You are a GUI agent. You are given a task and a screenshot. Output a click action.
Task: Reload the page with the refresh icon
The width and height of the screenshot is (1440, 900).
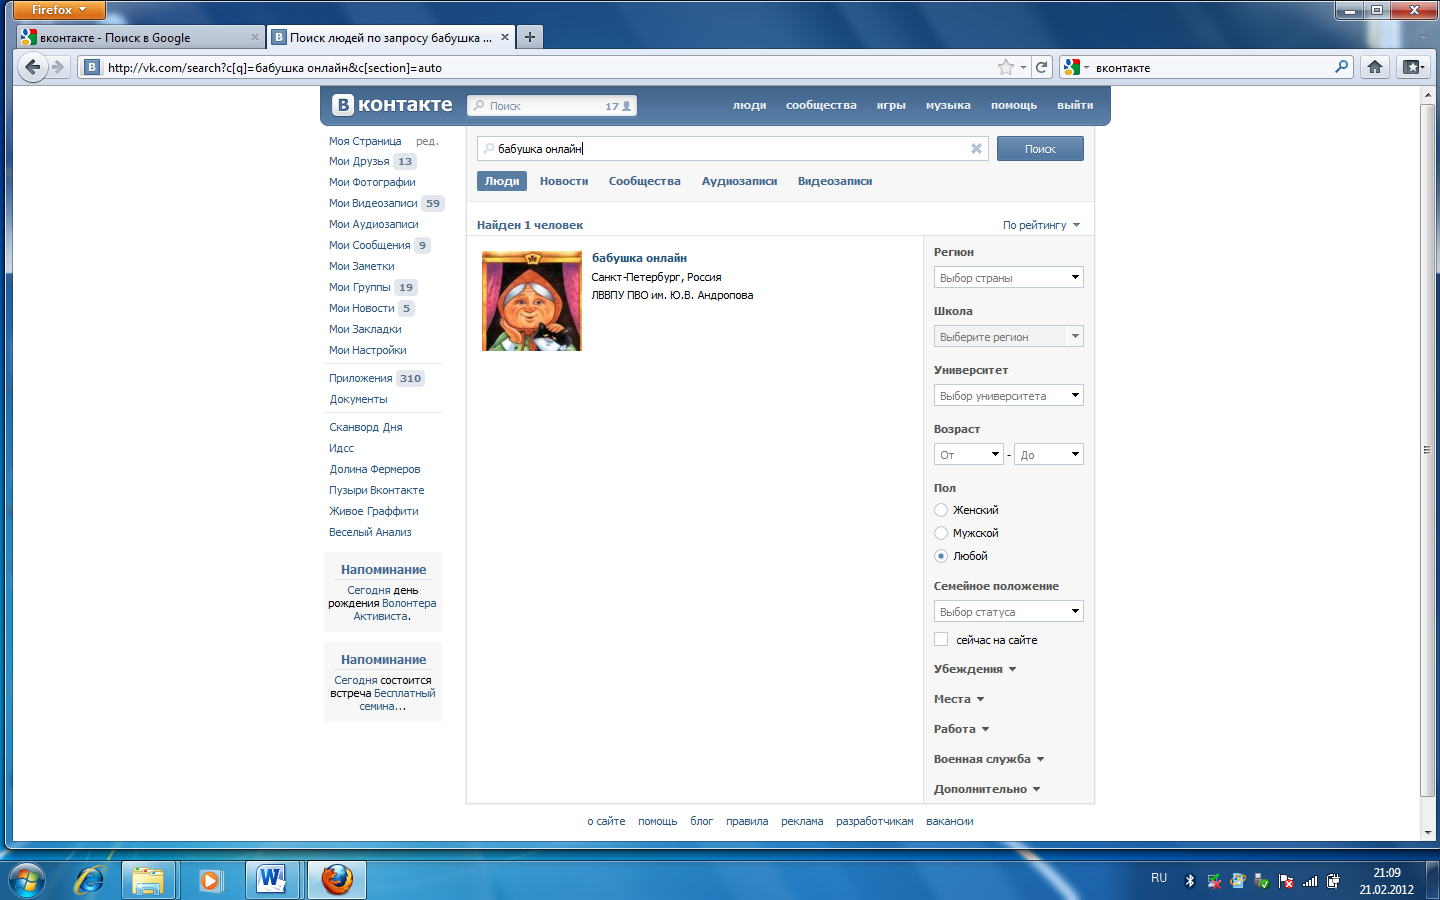coord(1041,67)
